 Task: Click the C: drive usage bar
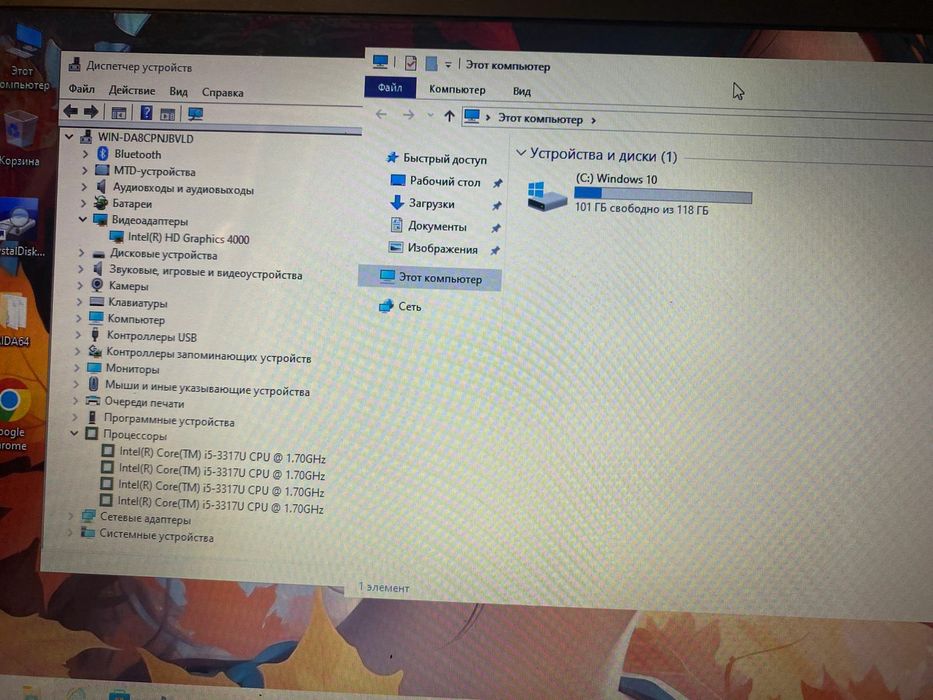pyautogui.click(x=663, y=195)
